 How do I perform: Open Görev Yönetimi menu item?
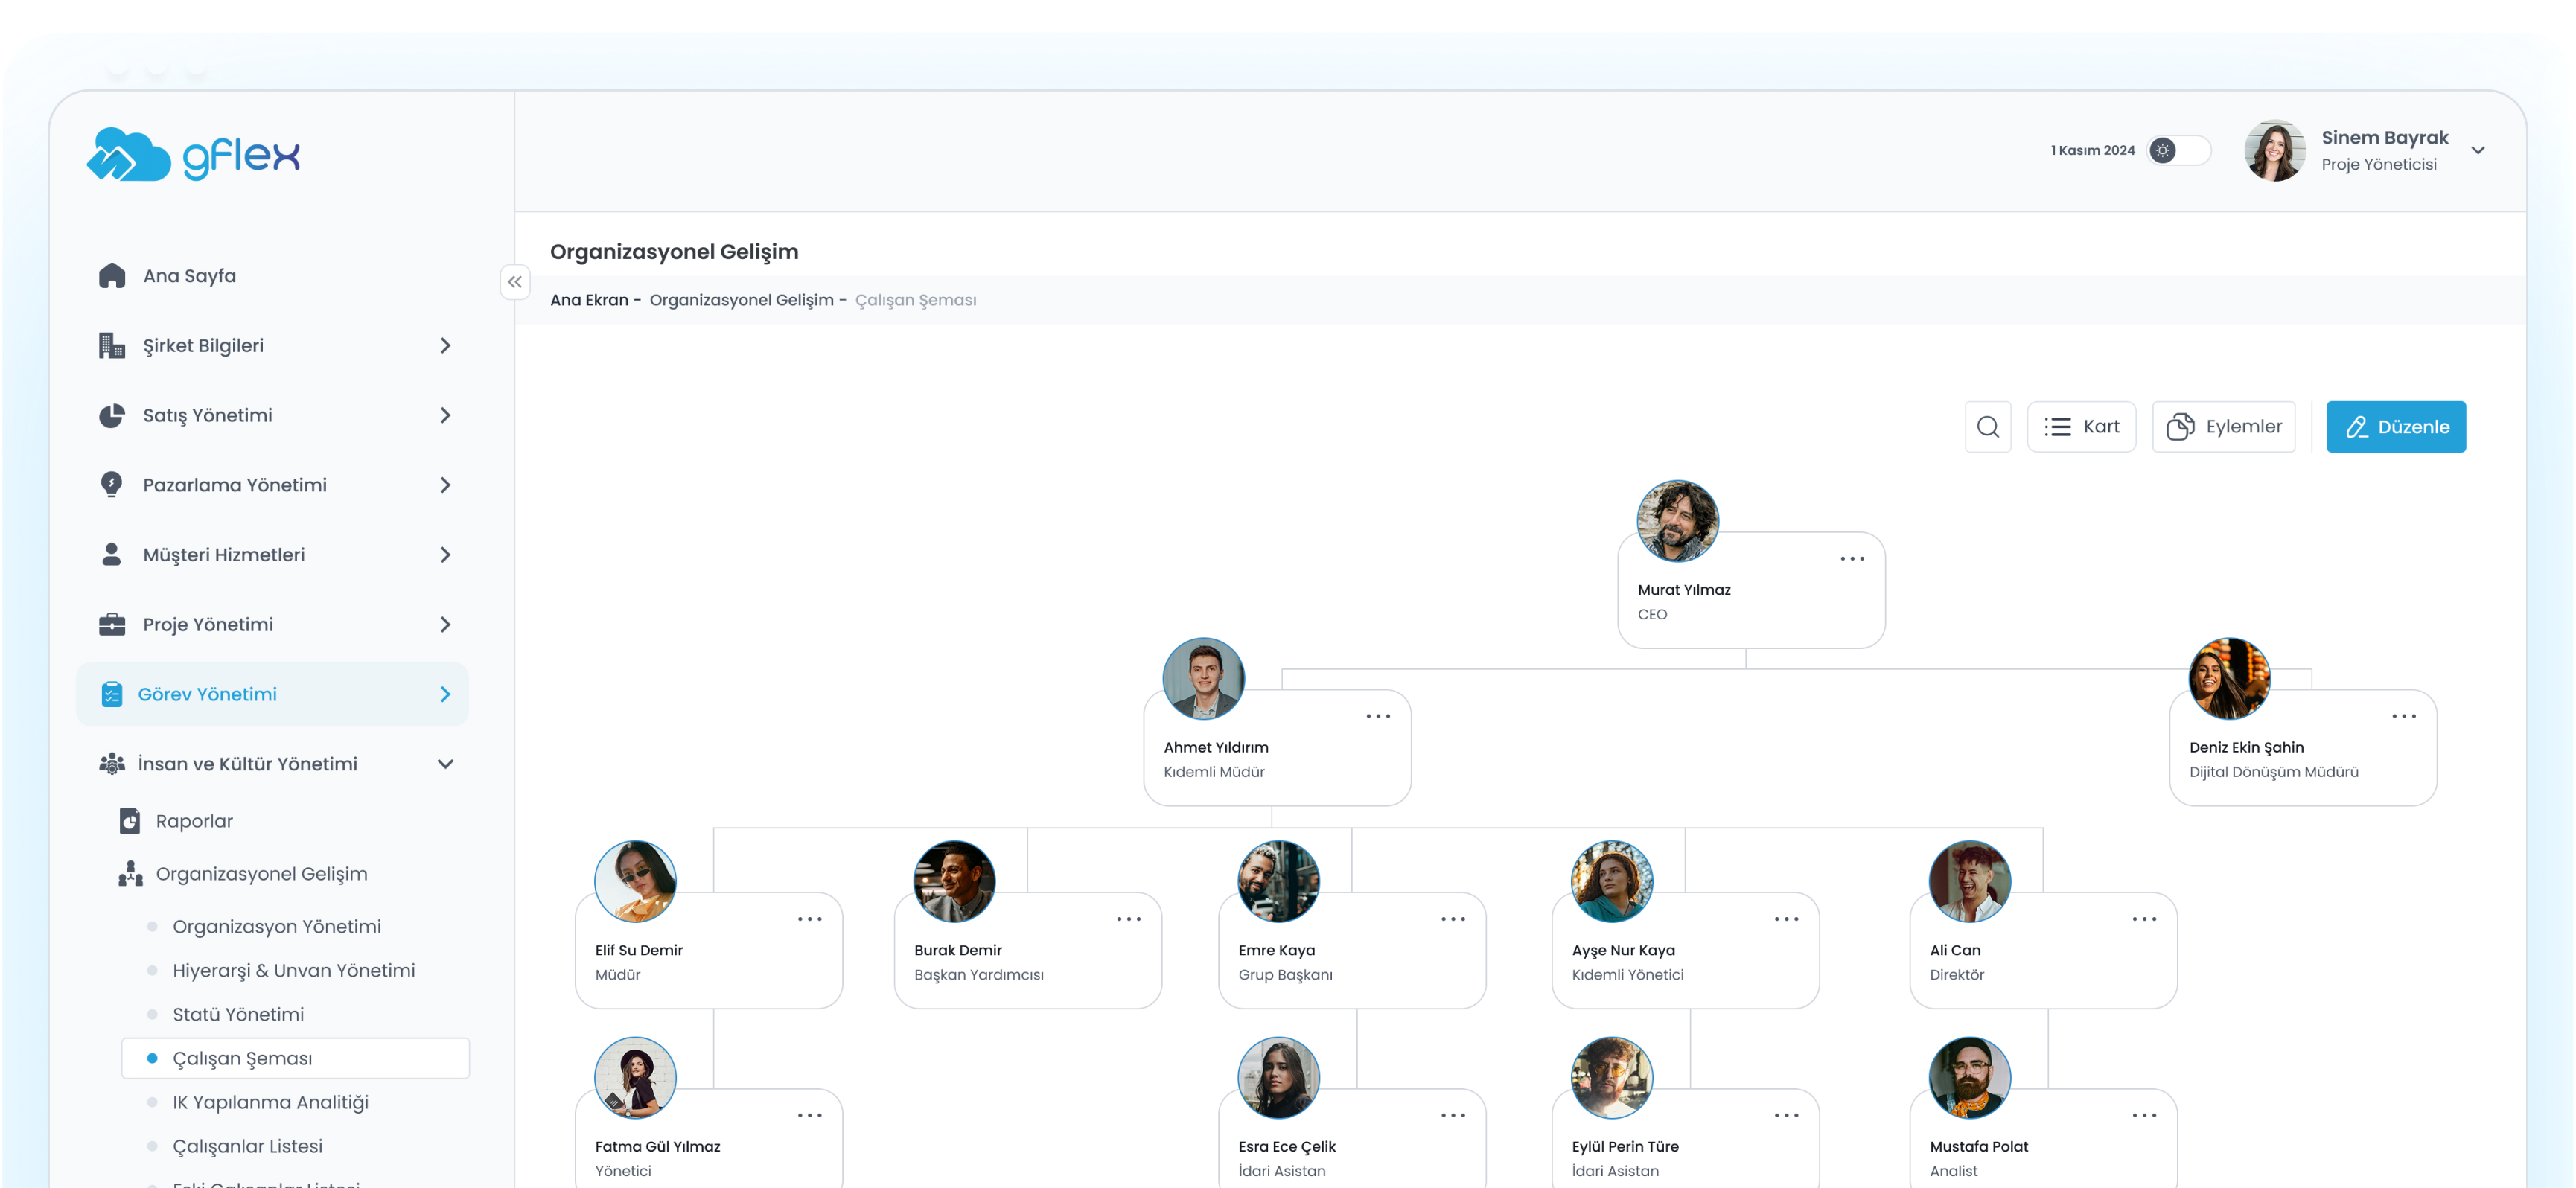click(207, 694)
